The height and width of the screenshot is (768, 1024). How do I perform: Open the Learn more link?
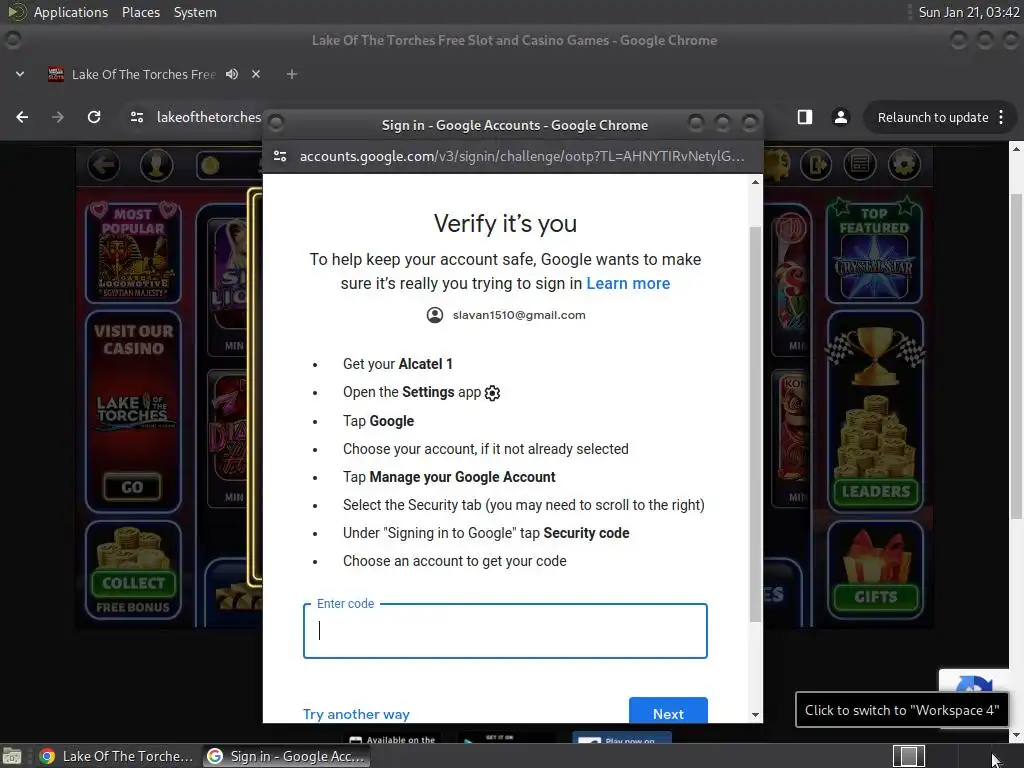coord(628,283)
